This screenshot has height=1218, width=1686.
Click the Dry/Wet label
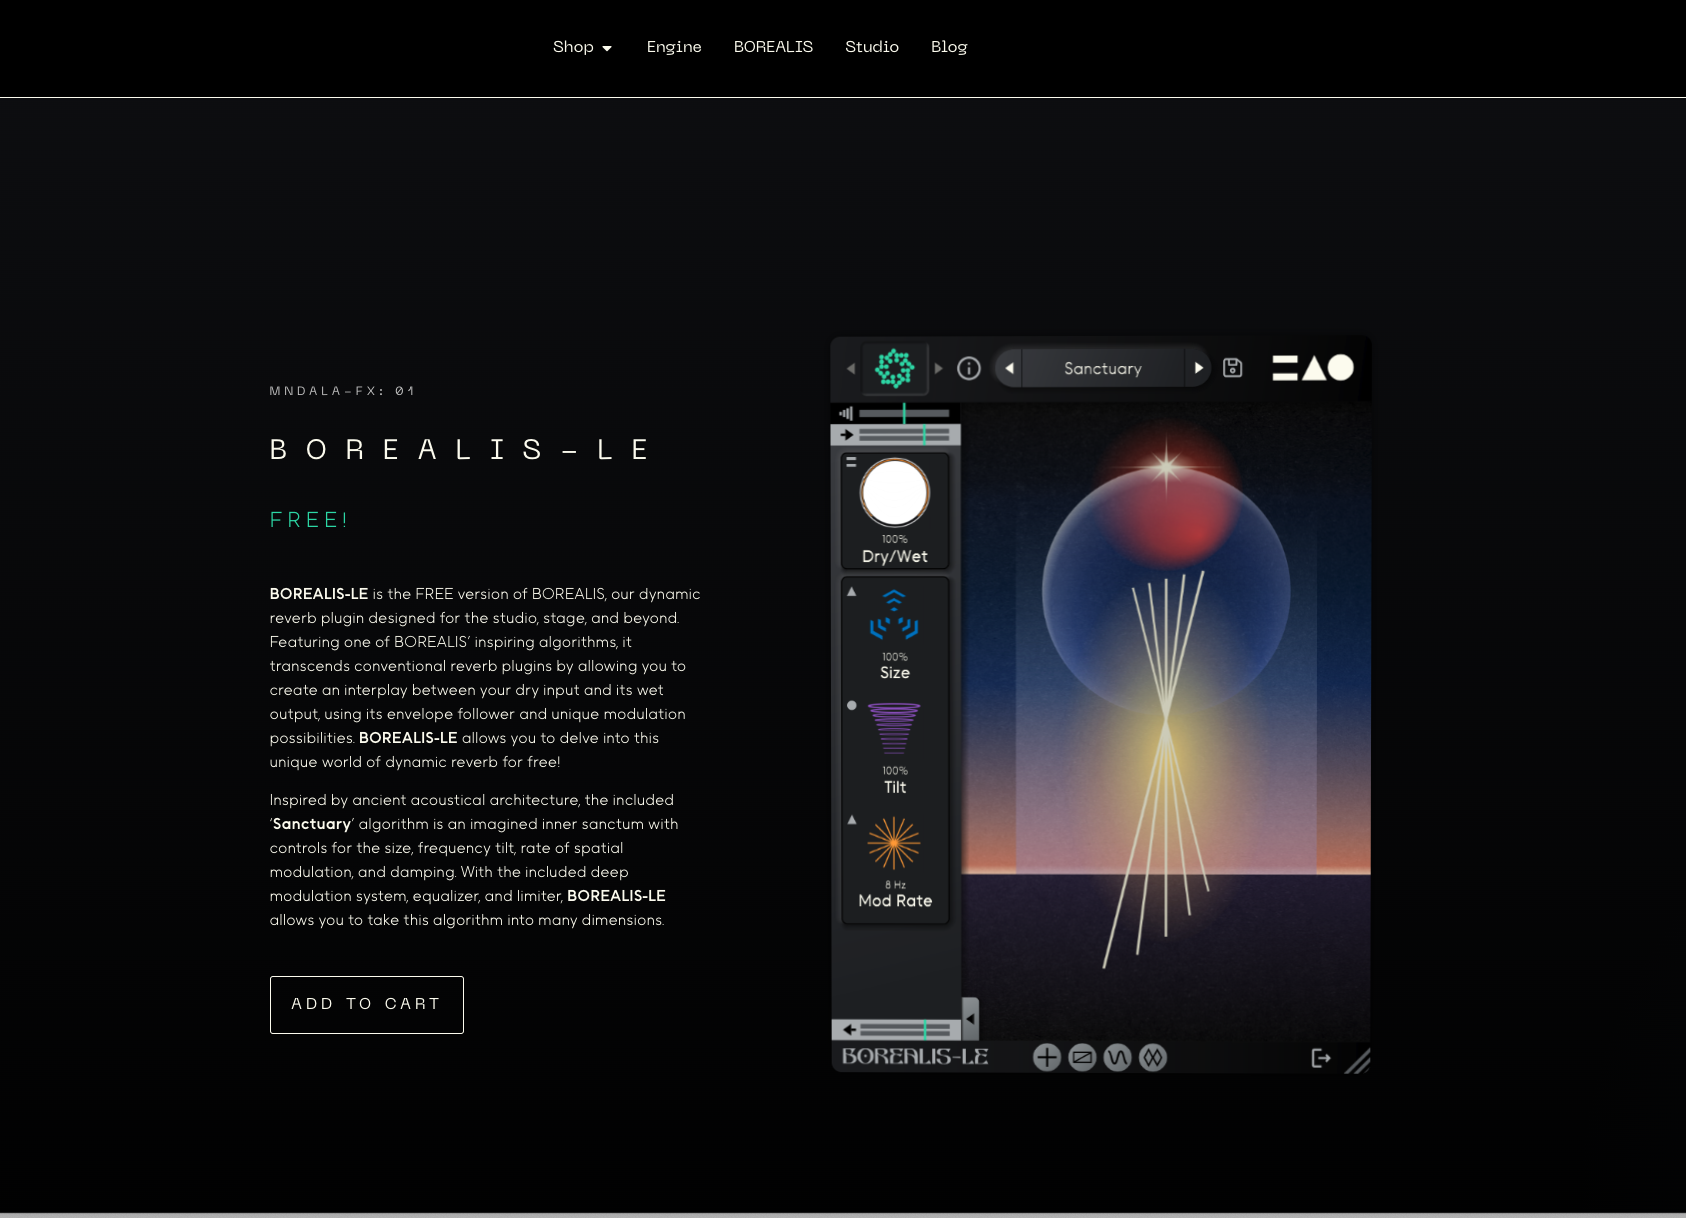pyautogui.click(x=895, y=557)
